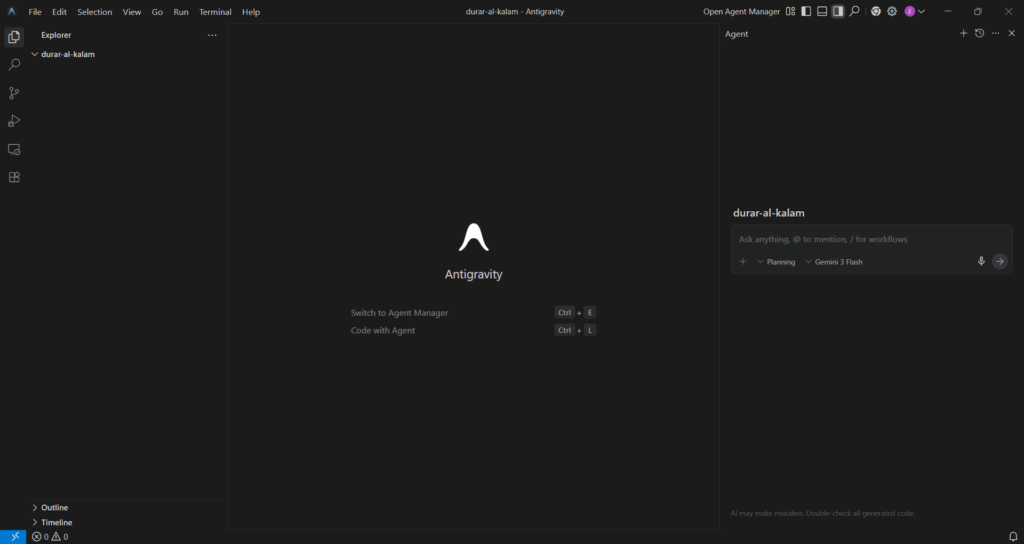The height and width of the screenshot is (544, 1024).
Task: Expand the Timeline section
Action: pos(56,522)
